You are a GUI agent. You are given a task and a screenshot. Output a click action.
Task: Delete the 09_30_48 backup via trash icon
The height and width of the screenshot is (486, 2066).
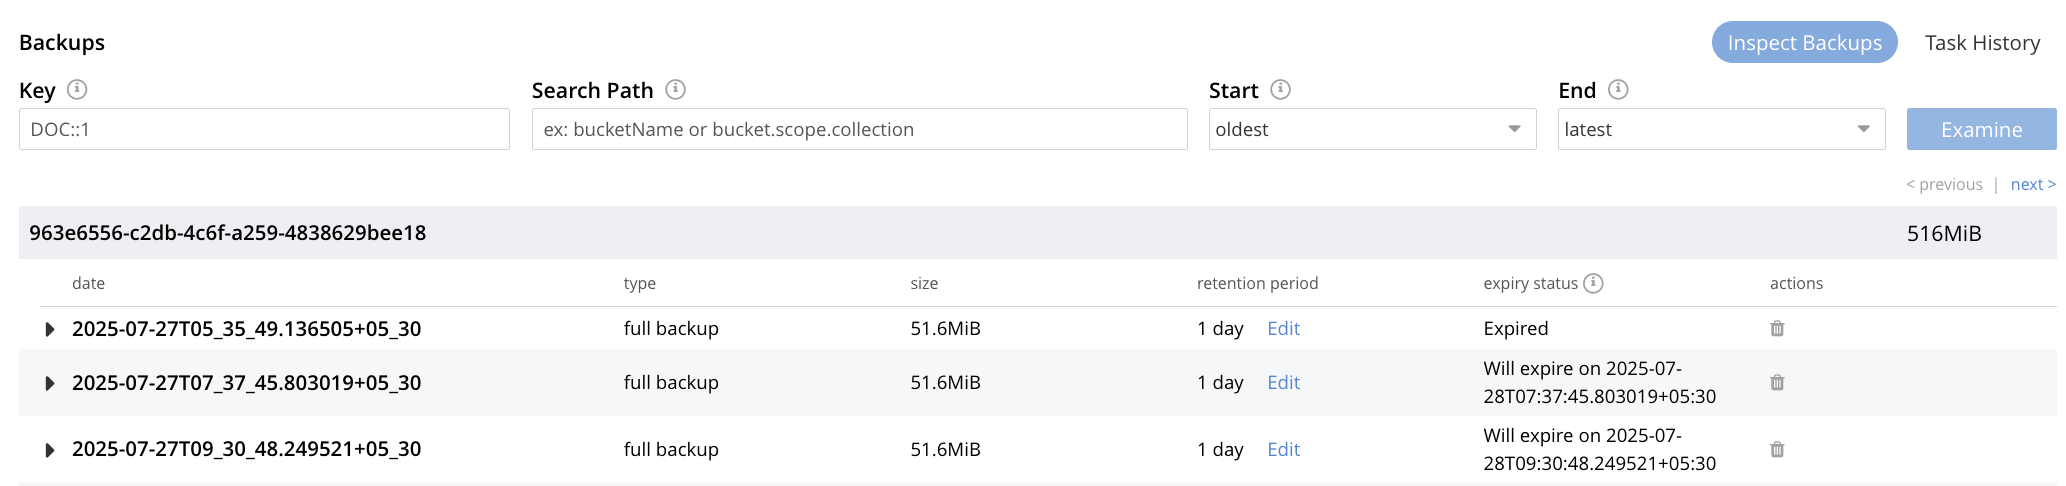1777,450
